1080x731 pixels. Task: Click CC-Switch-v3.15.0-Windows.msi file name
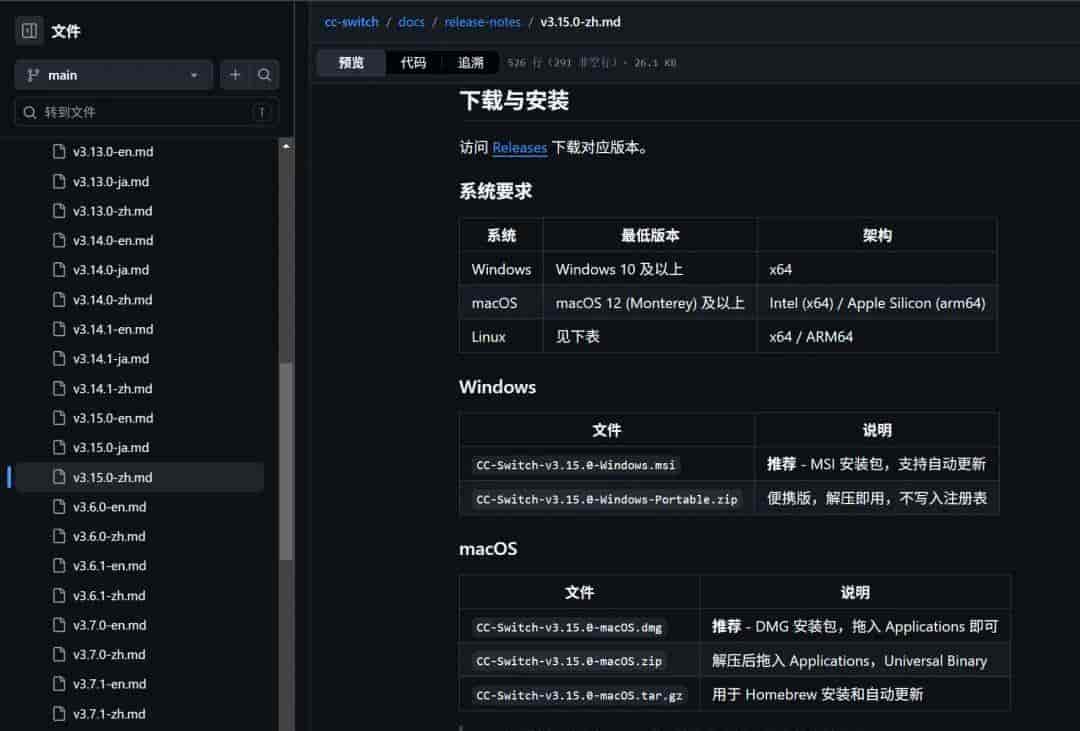coord(576,465)
